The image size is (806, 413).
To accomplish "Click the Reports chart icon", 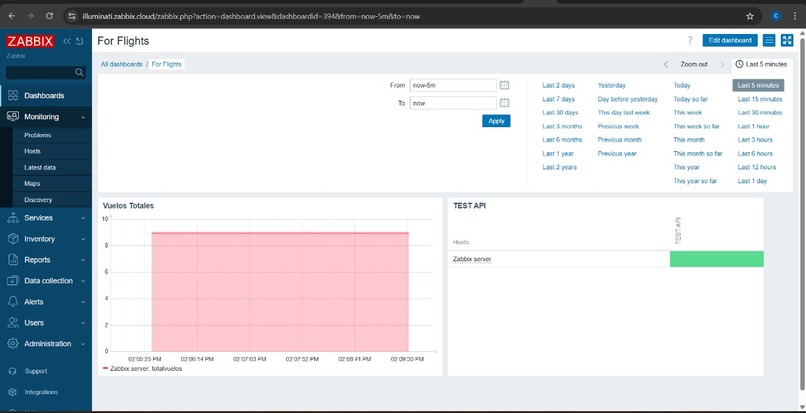I will [x=13, y=260].
